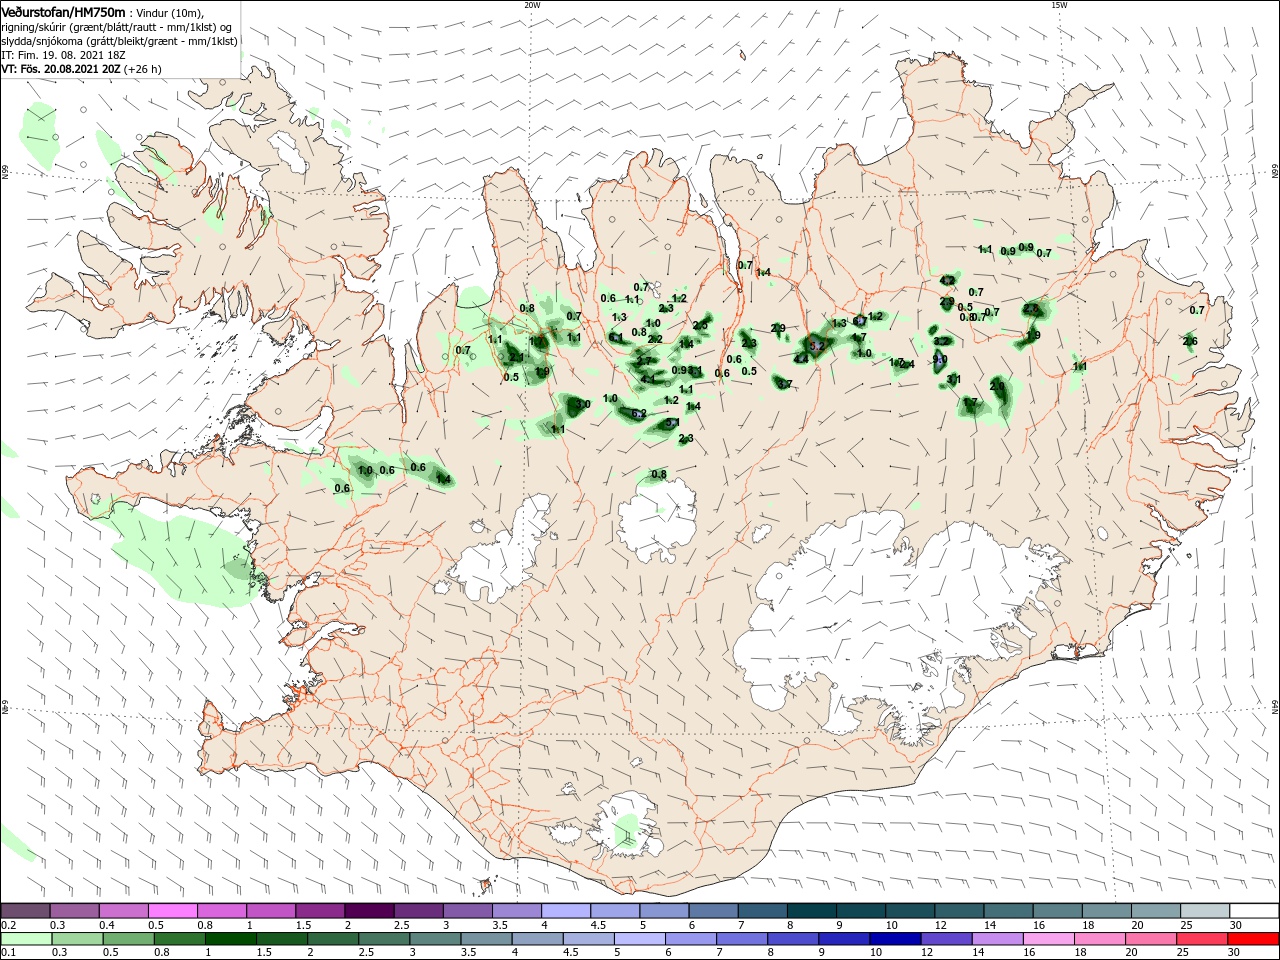Image resolution: width=1280 pixels, height=960 pixels.
Task: Click the round Hofsjökull glacier white area
Action: pyautogui.click(x=658, y=520)
